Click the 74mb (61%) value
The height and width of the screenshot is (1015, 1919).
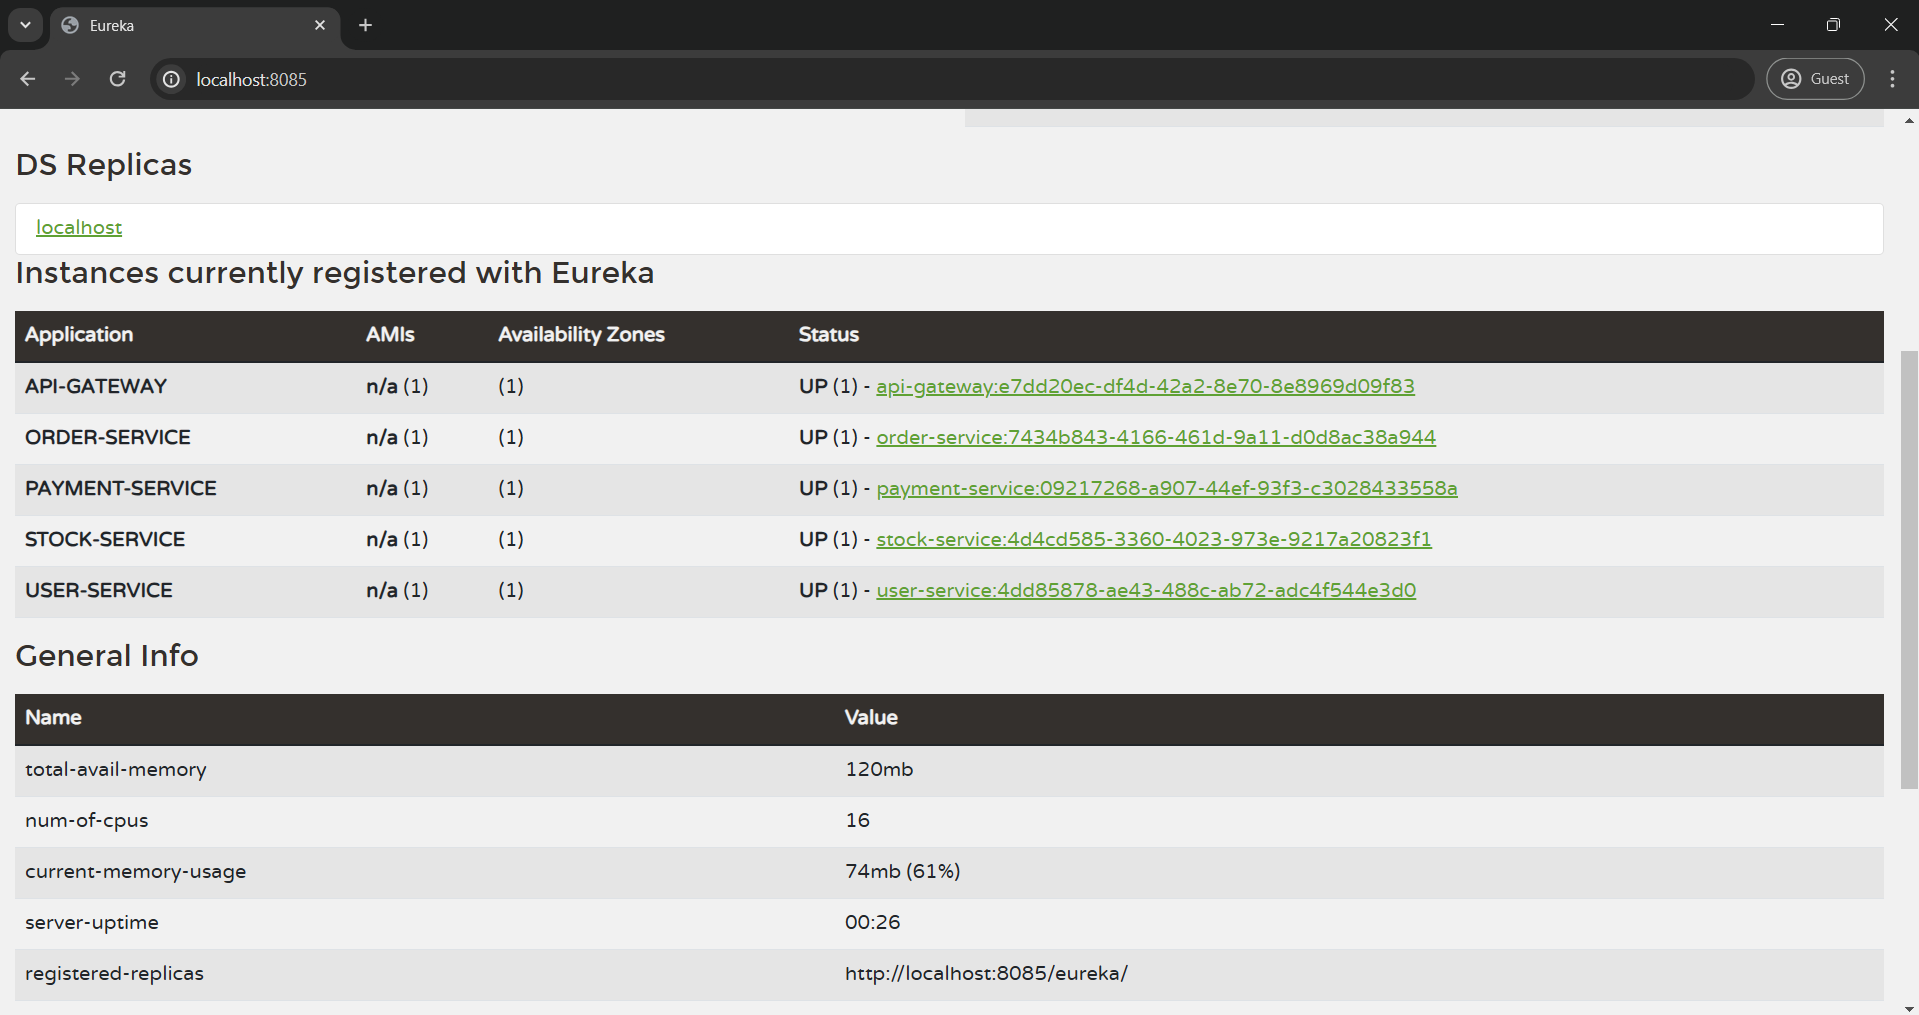point(902,871)
